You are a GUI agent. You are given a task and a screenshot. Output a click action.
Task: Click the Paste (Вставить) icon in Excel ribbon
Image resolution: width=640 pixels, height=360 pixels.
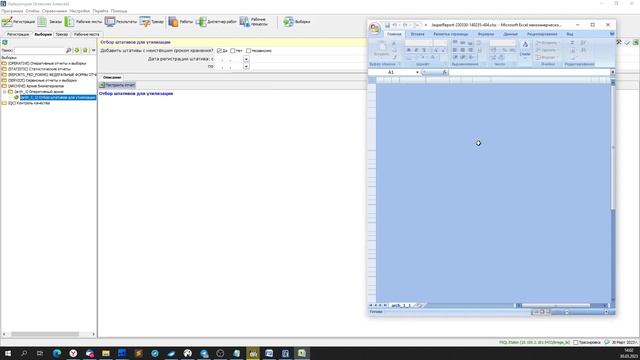click(x=382, y=49)
